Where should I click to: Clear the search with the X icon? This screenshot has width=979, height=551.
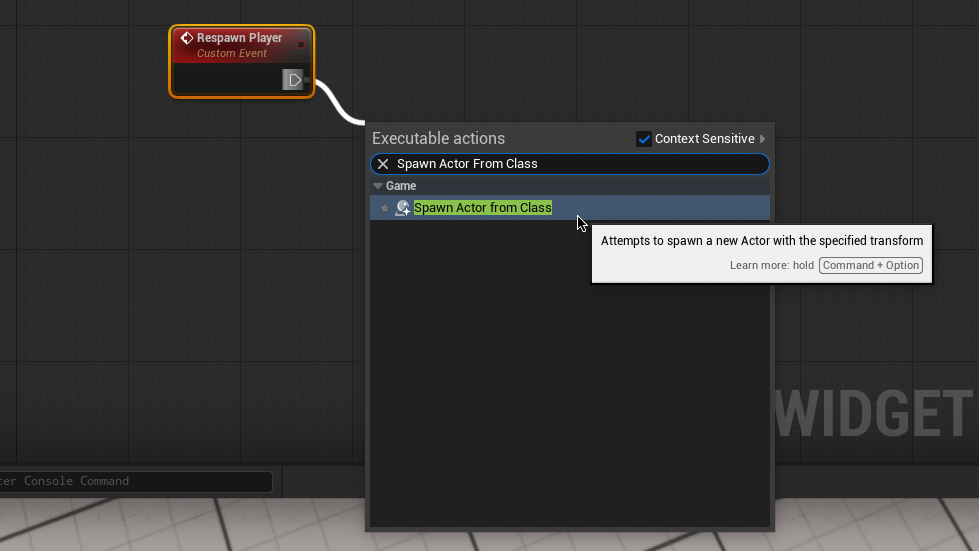pos(383,164)
